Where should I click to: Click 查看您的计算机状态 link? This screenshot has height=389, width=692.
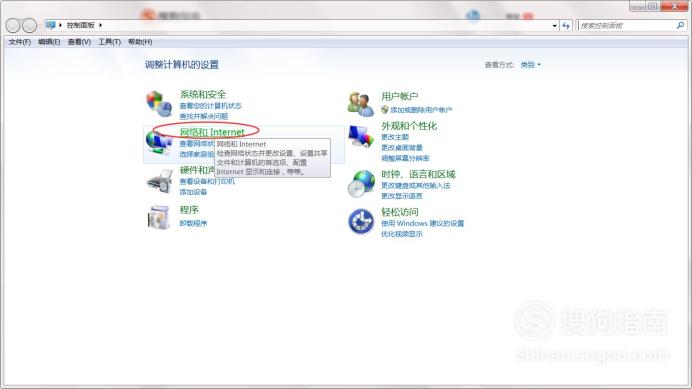pos(211,106)
